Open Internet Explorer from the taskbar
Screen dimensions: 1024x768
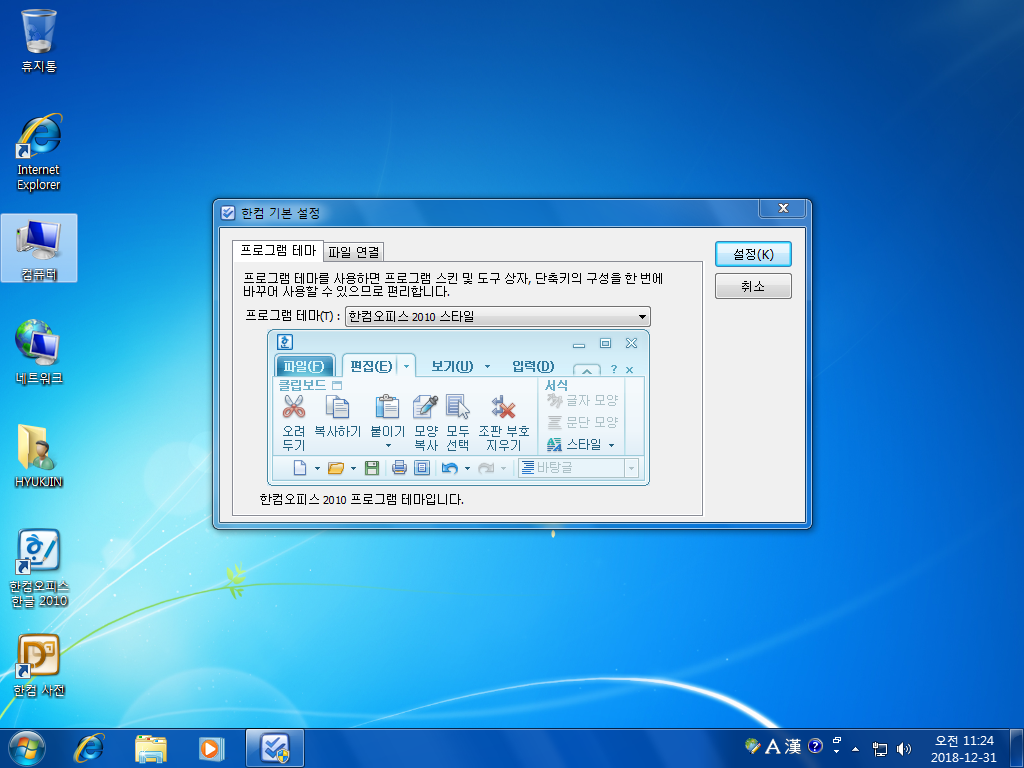point(89,748)
